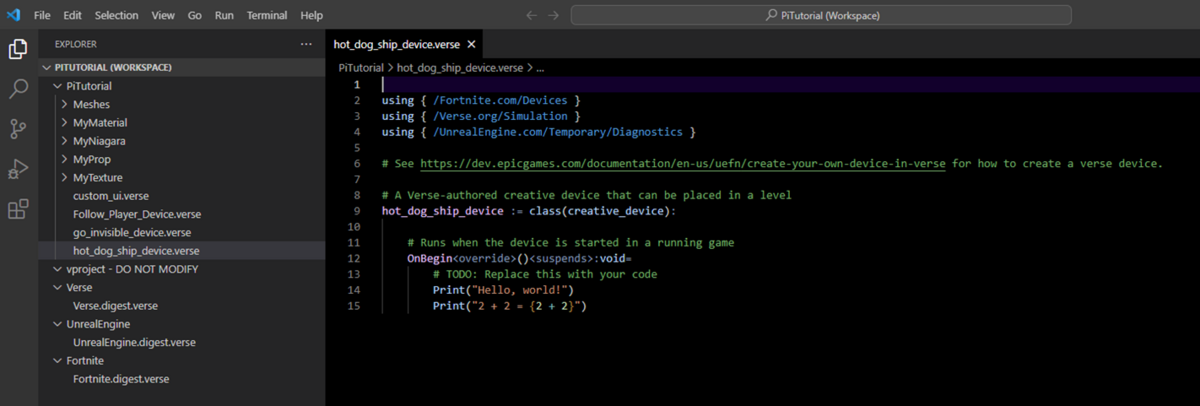Image resolution: width=1200 pixels, height=406 pixels.
Task: Open Verse.digest.verse file
Action: [182, 306]
